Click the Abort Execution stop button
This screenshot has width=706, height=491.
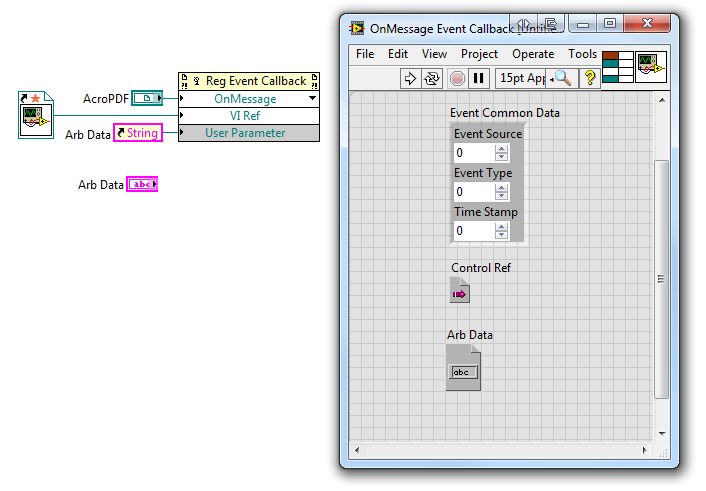[457, 79]
